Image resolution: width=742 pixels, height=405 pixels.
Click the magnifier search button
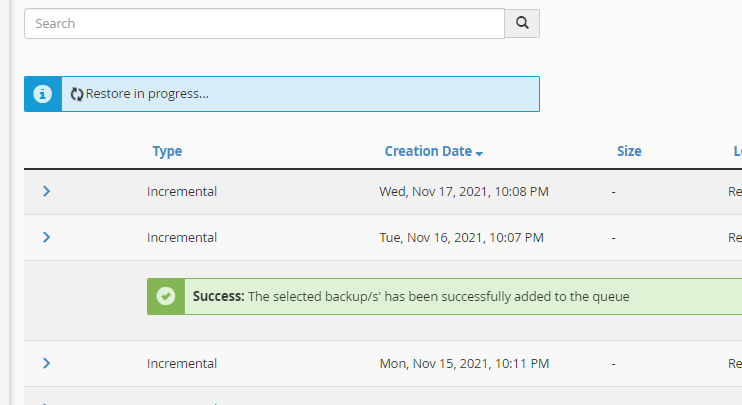click(x=521, y=23)
